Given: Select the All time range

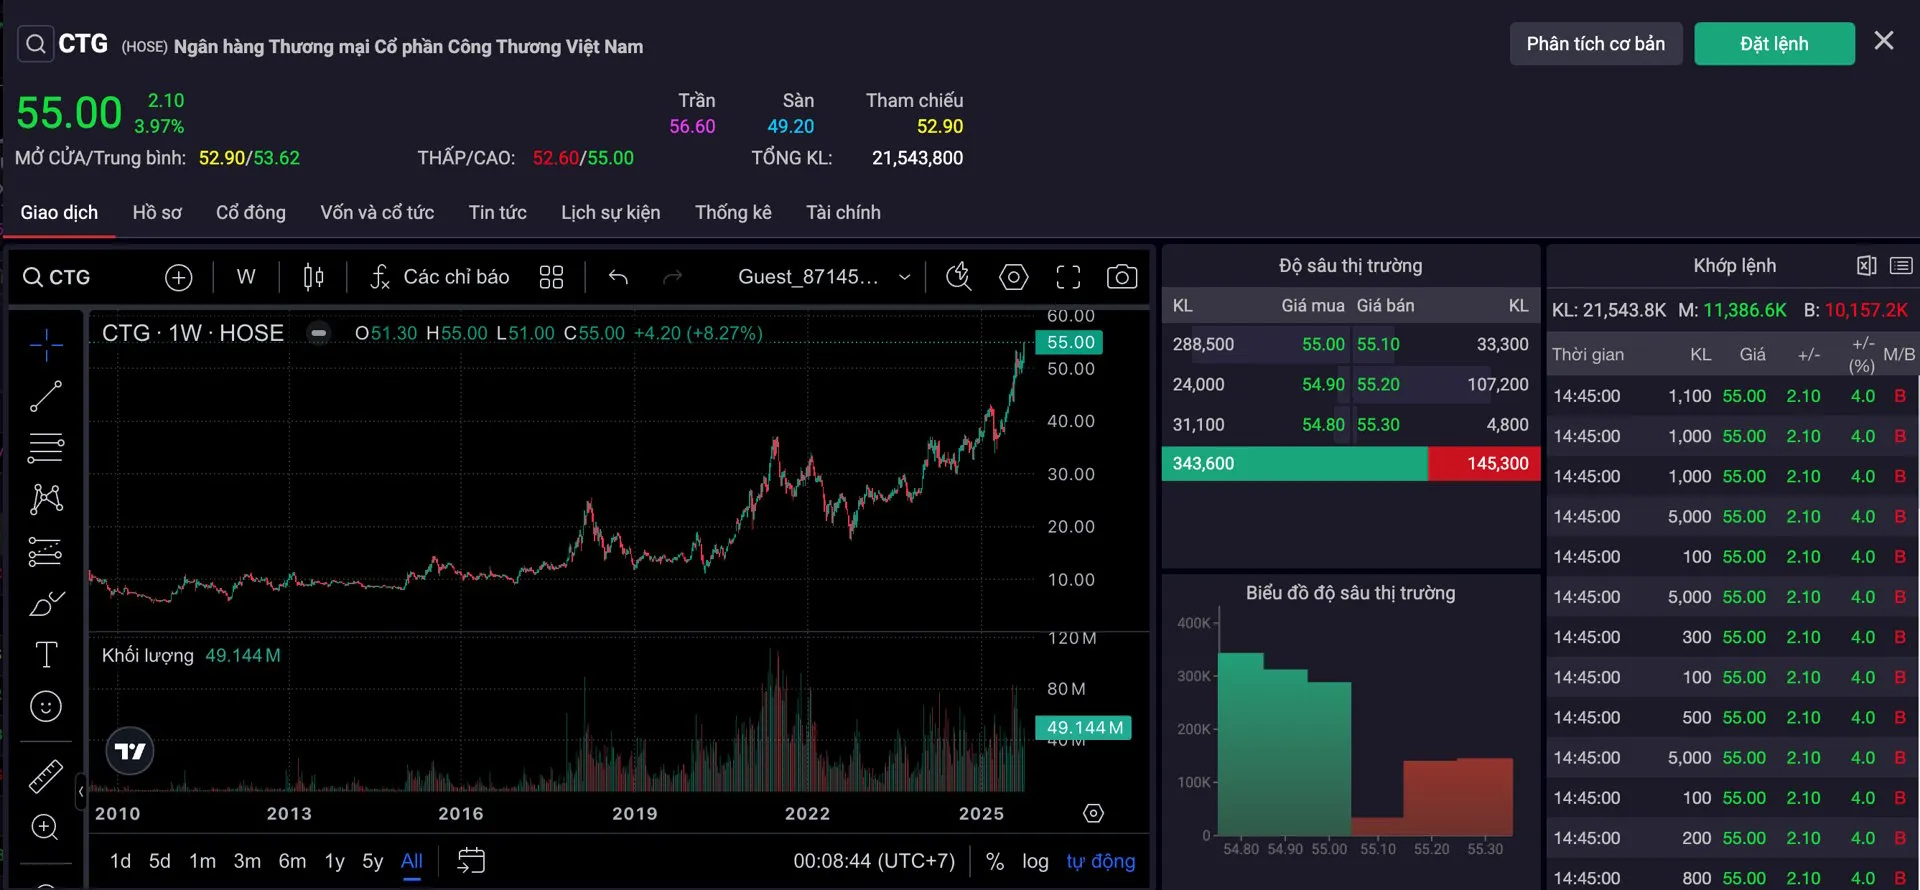Looking at the screenshot, I should point(412,861).
